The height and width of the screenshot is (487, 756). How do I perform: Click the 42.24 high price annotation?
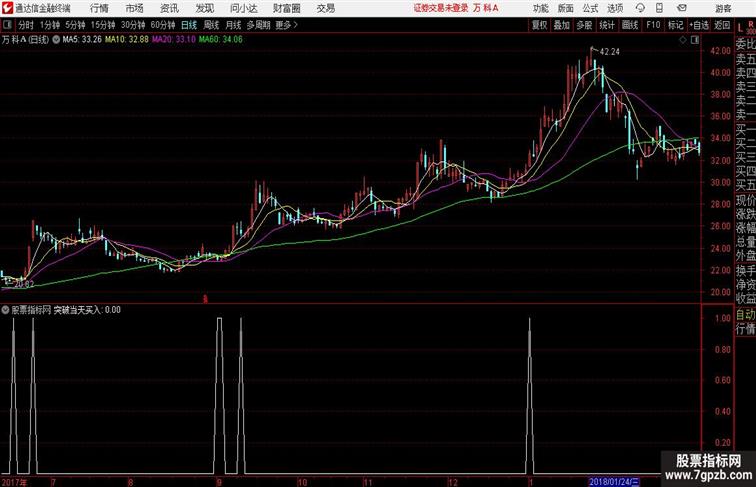coord(609,52)
